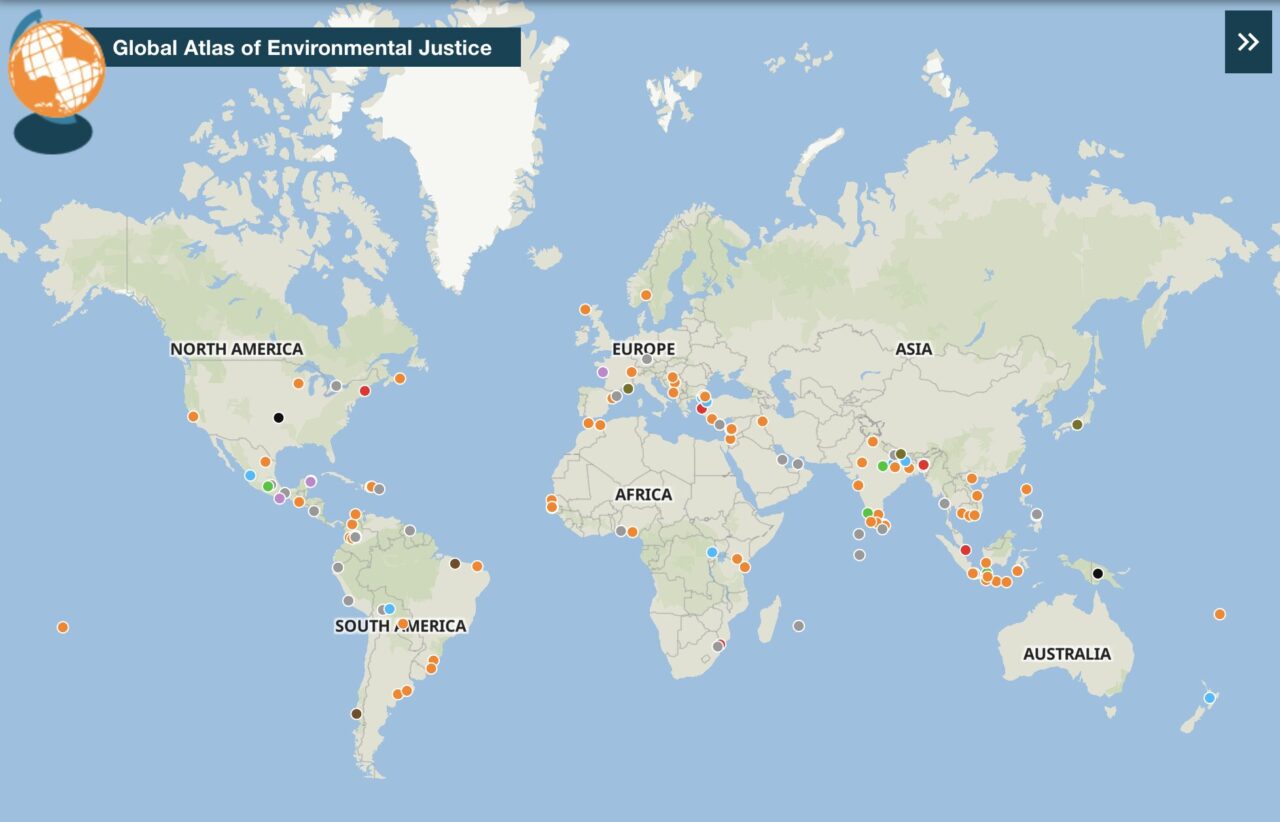Click the orange marker northwest of Ireland
This screenshot has width=1280, height=822.
point(585,310)
